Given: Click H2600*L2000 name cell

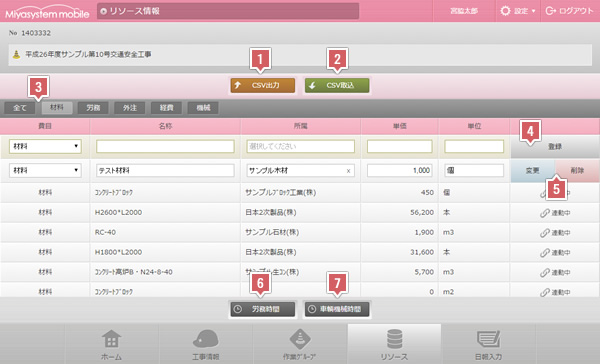Looking at the screenshot, I should tap(165, 212).
